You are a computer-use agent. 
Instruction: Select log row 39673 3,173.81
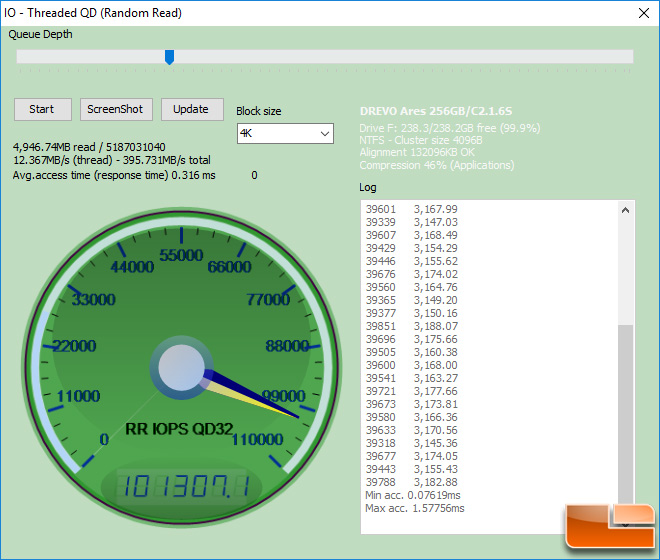point(411,405)
